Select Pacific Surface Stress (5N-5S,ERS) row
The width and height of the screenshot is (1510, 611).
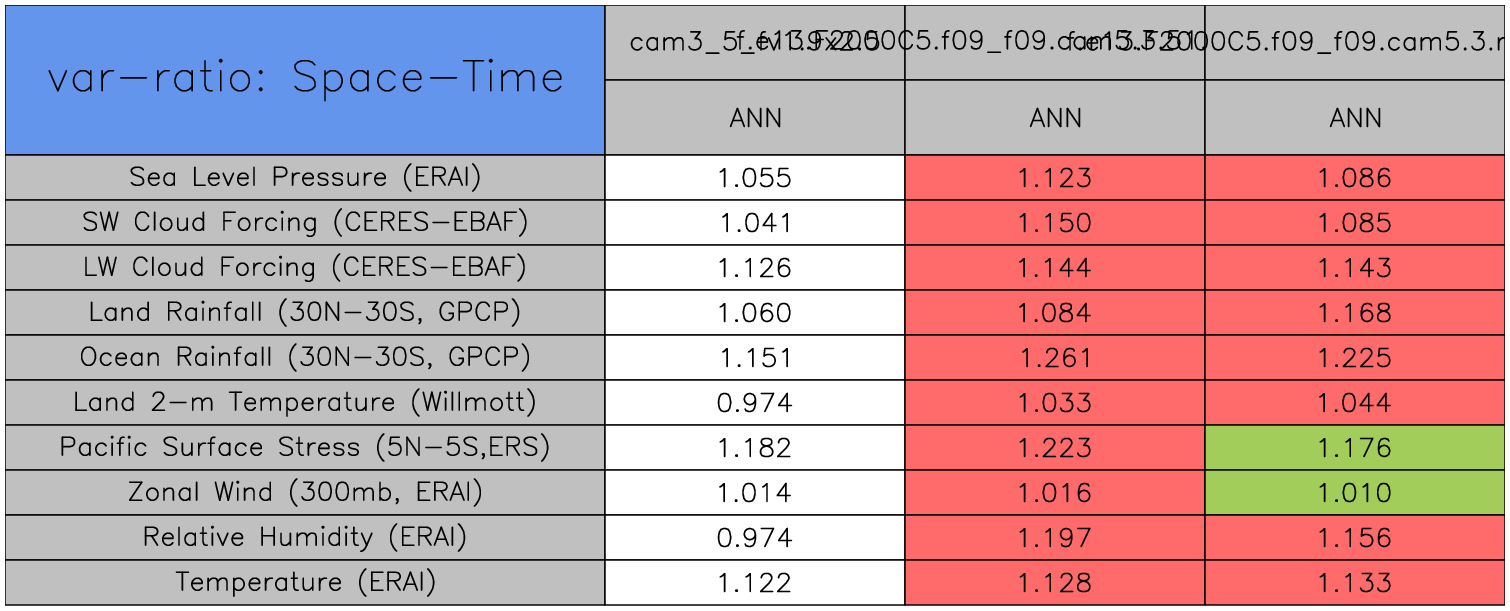click(305, 448)
